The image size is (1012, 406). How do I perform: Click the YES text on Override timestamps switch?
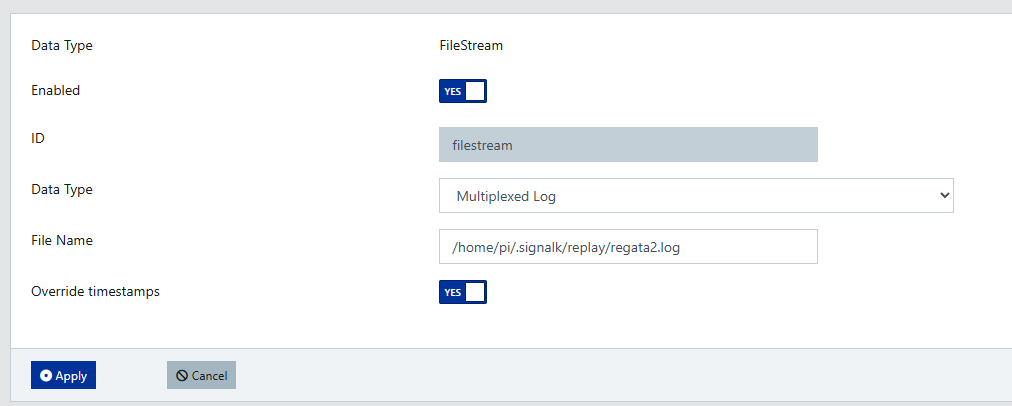[452, 292]
